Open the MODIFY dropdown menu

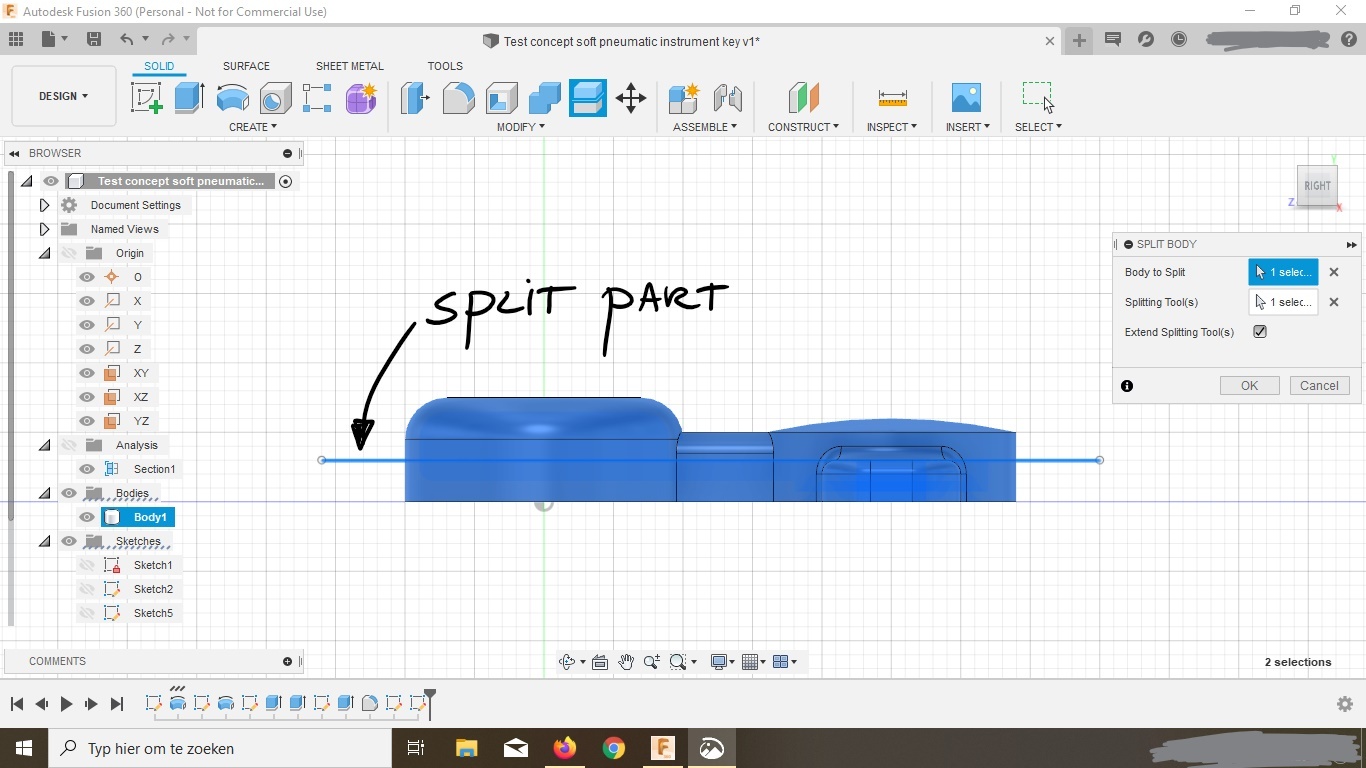(x=521, y=127)
